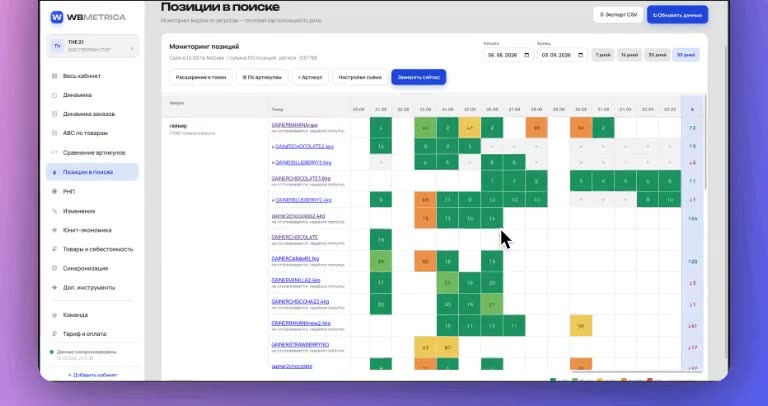Click the Динамика заказов sidebar icon
The height and width of the screenshot is (406, 768).
click(x=54, y=114)
